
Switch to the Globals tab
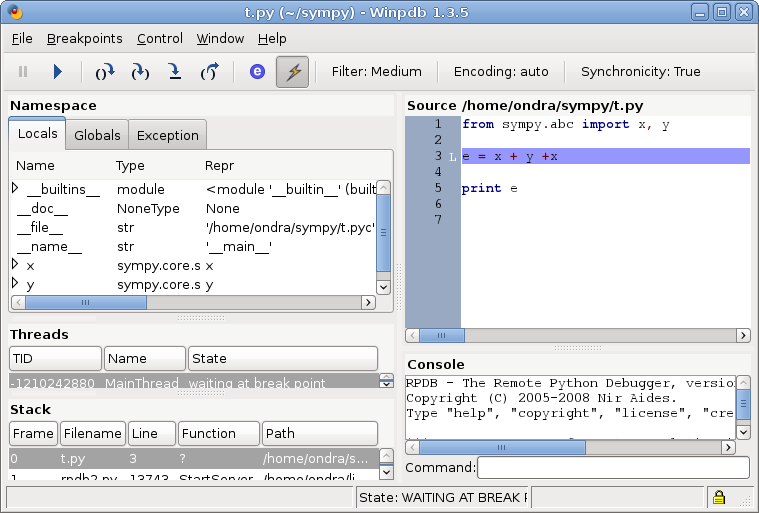(97, 135)
